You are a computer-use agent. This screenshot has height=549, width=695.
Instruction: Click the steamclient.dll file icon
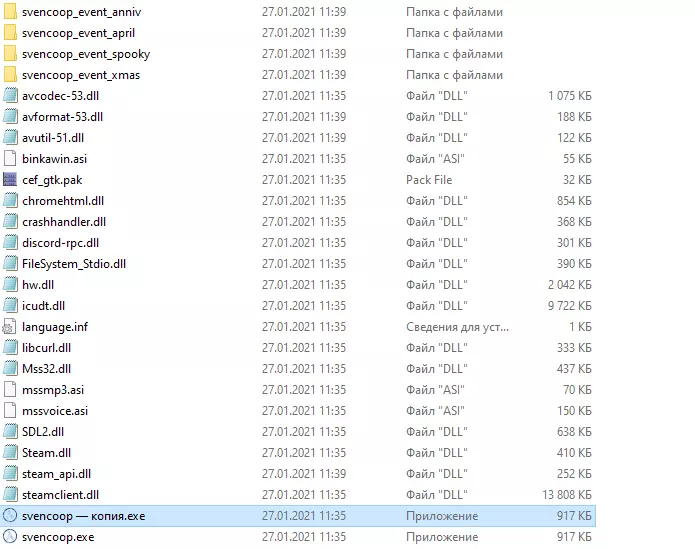click(10, 494)
